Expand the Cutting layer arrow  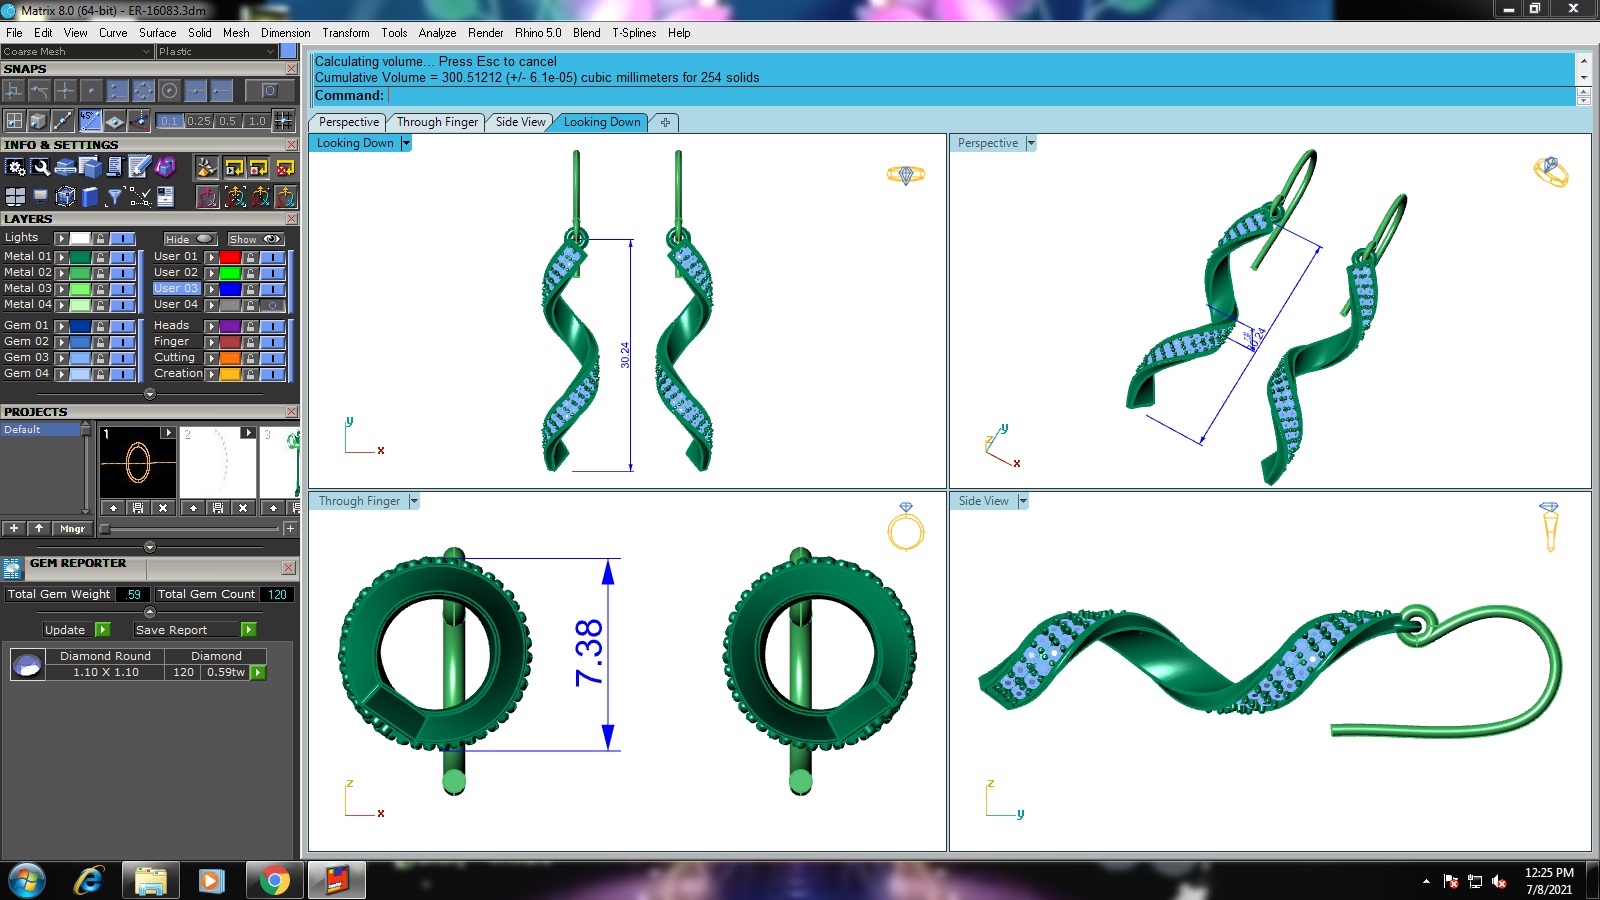[211, 358]
